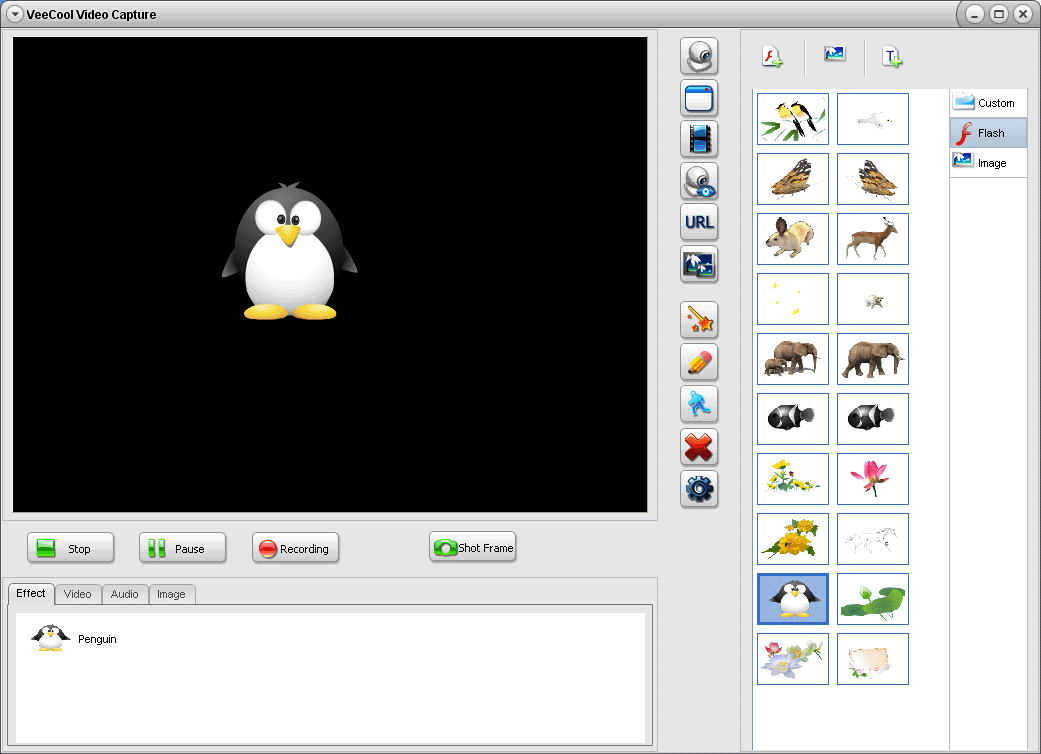
Task: Open the Audio tab
Action: click(125, 594)
